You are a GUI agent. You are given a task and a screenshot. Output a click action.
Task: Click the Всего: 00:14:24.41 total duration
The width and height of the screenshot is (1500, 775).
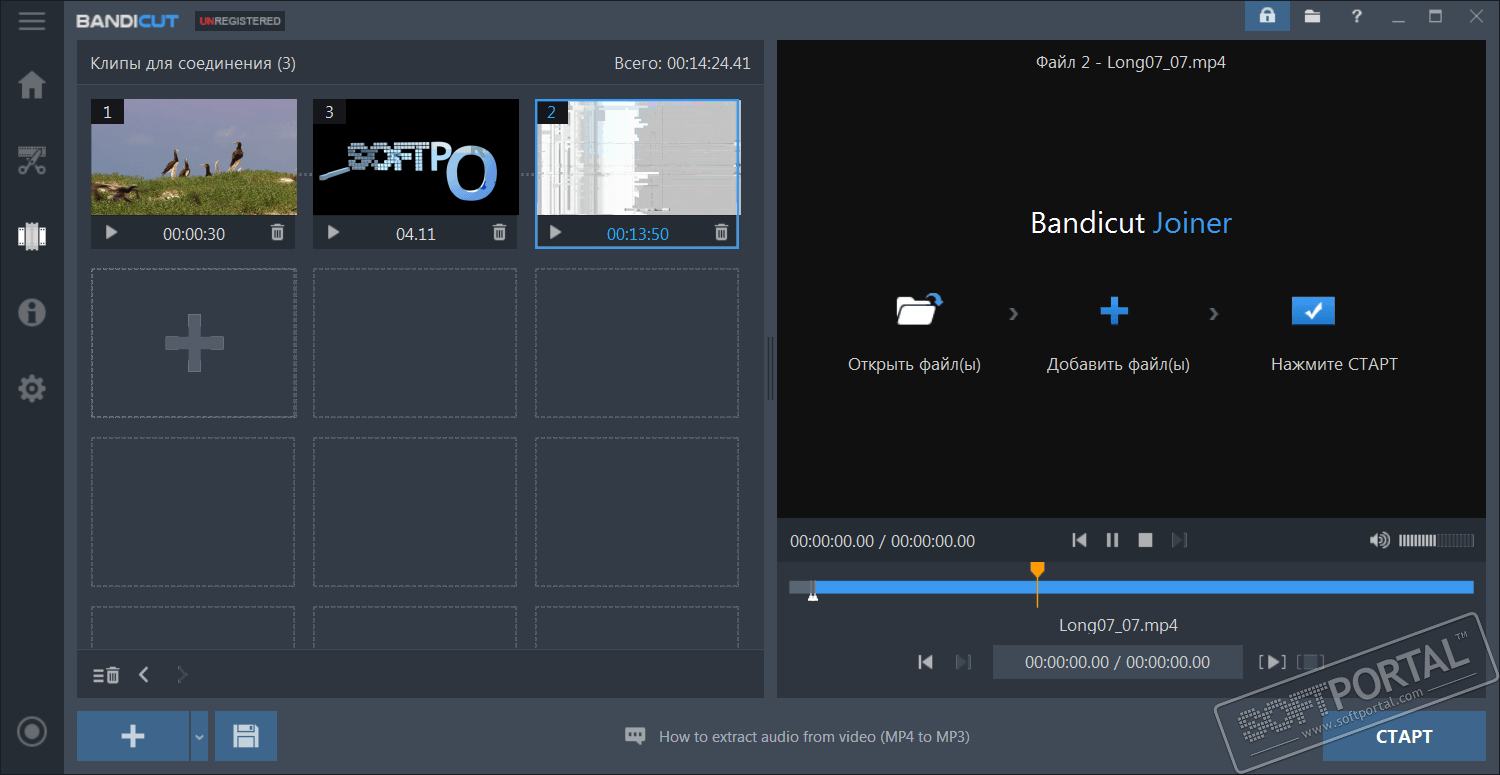[x=682, y=63]
